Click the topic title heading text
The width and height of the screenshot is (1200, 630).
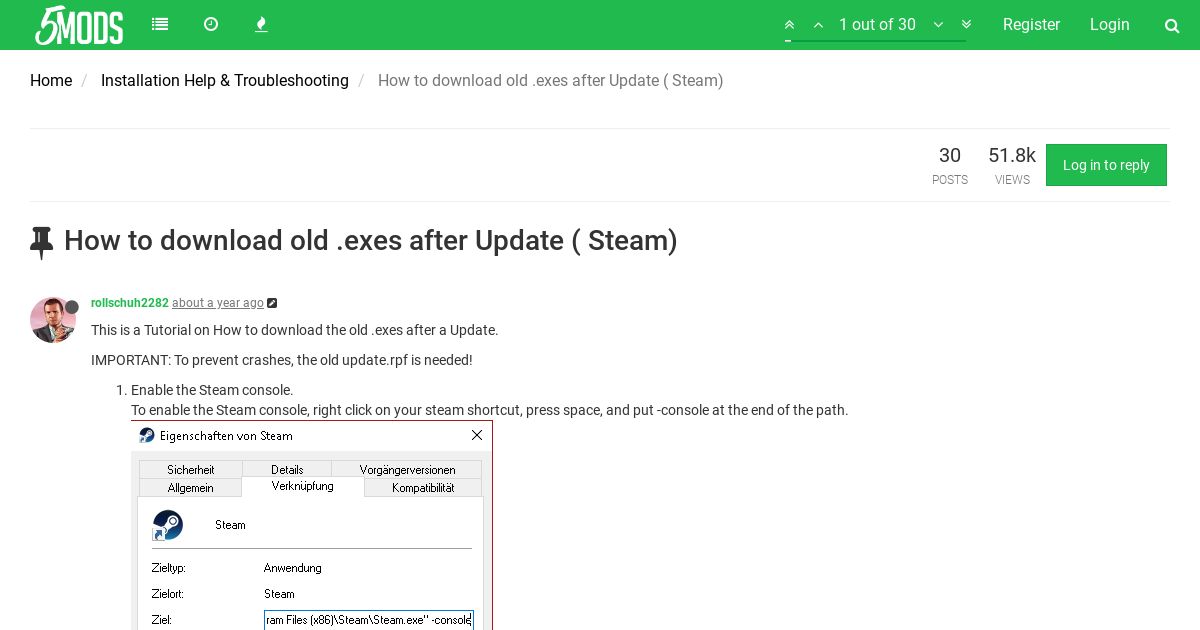(371, 241)
